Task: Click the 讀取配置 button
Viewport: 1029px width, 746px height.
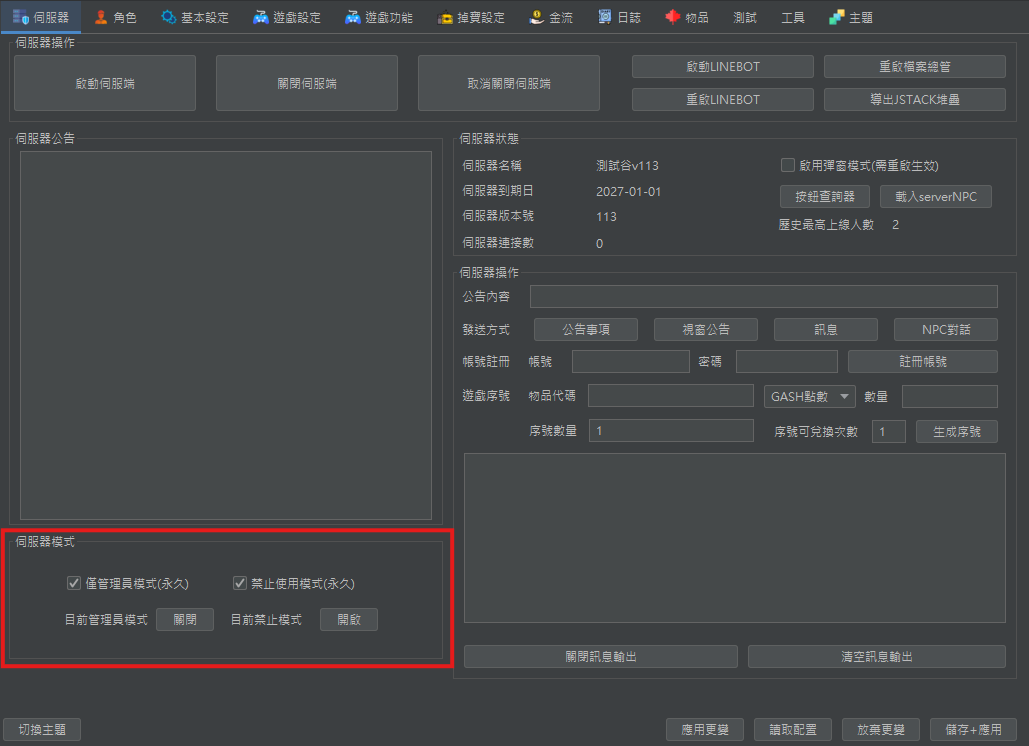Action: [x=793, y=730]
